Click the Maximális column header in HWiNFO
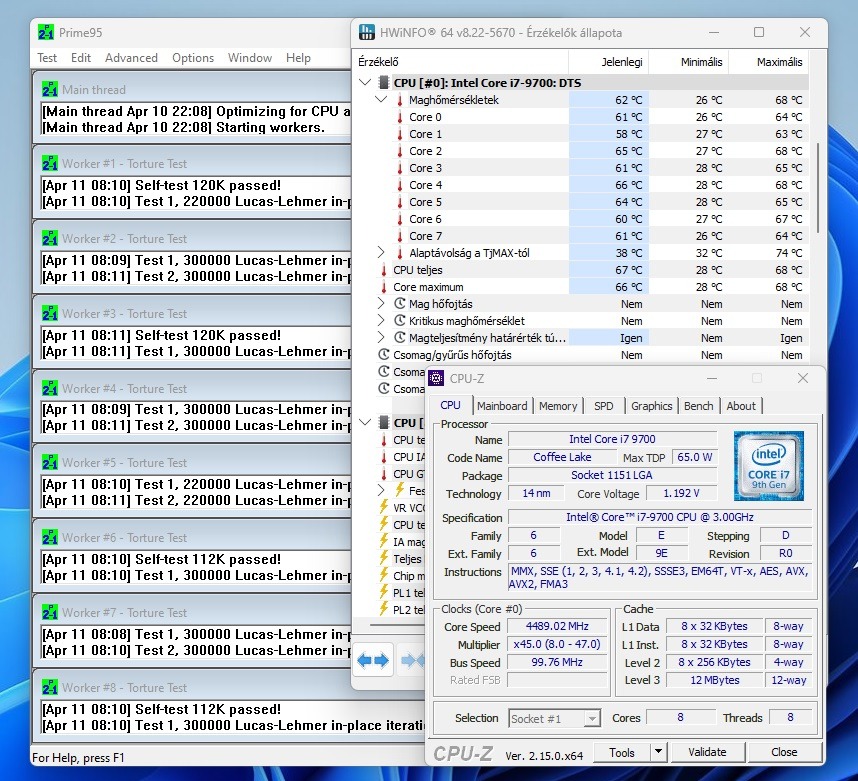 point(768,62)
